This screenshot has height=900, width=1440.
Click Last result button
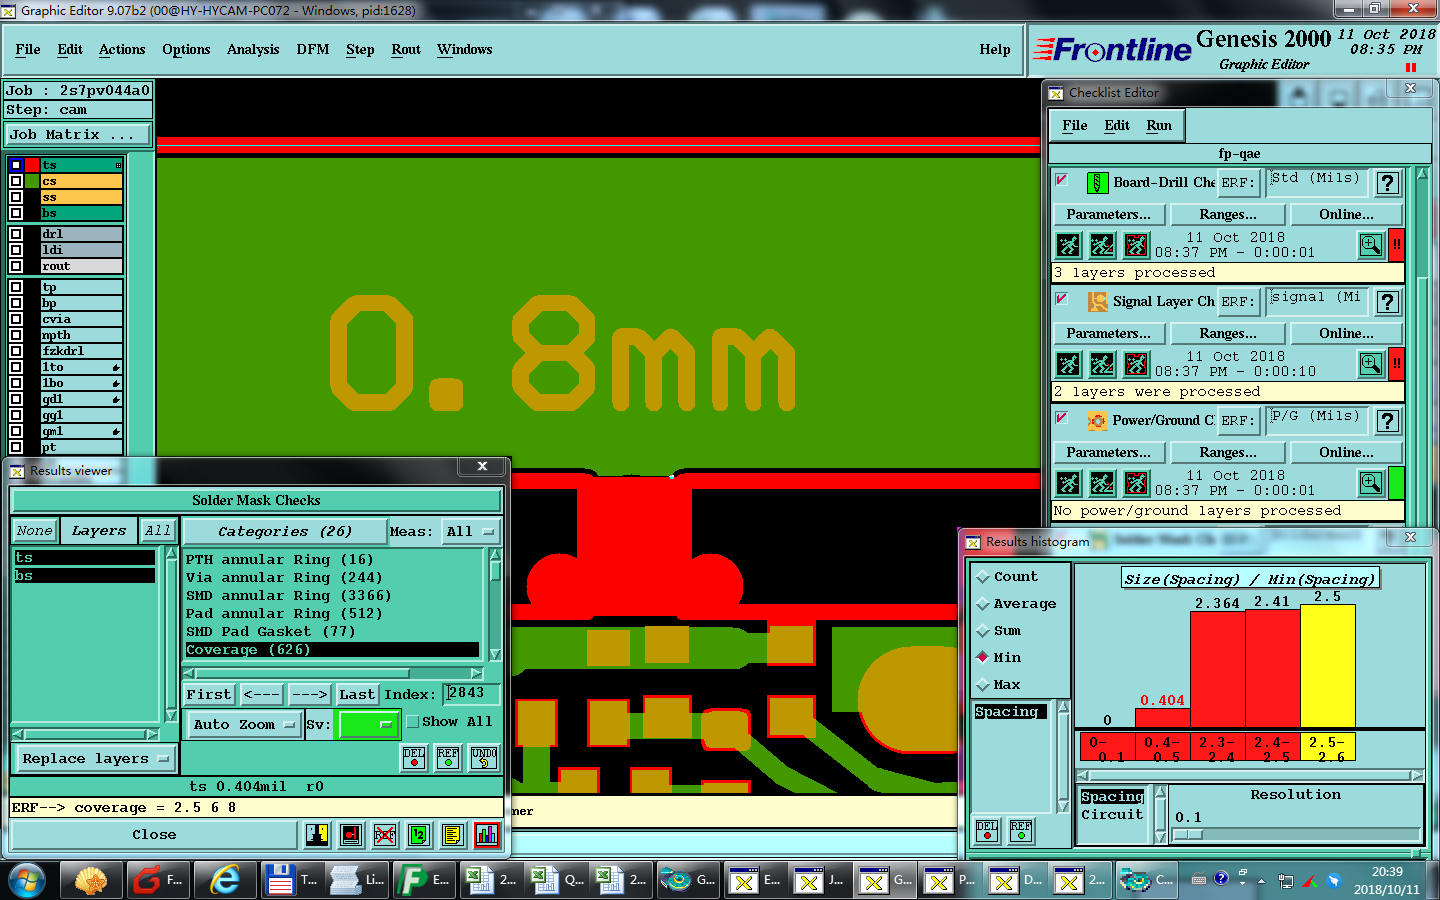coord(357,694)
